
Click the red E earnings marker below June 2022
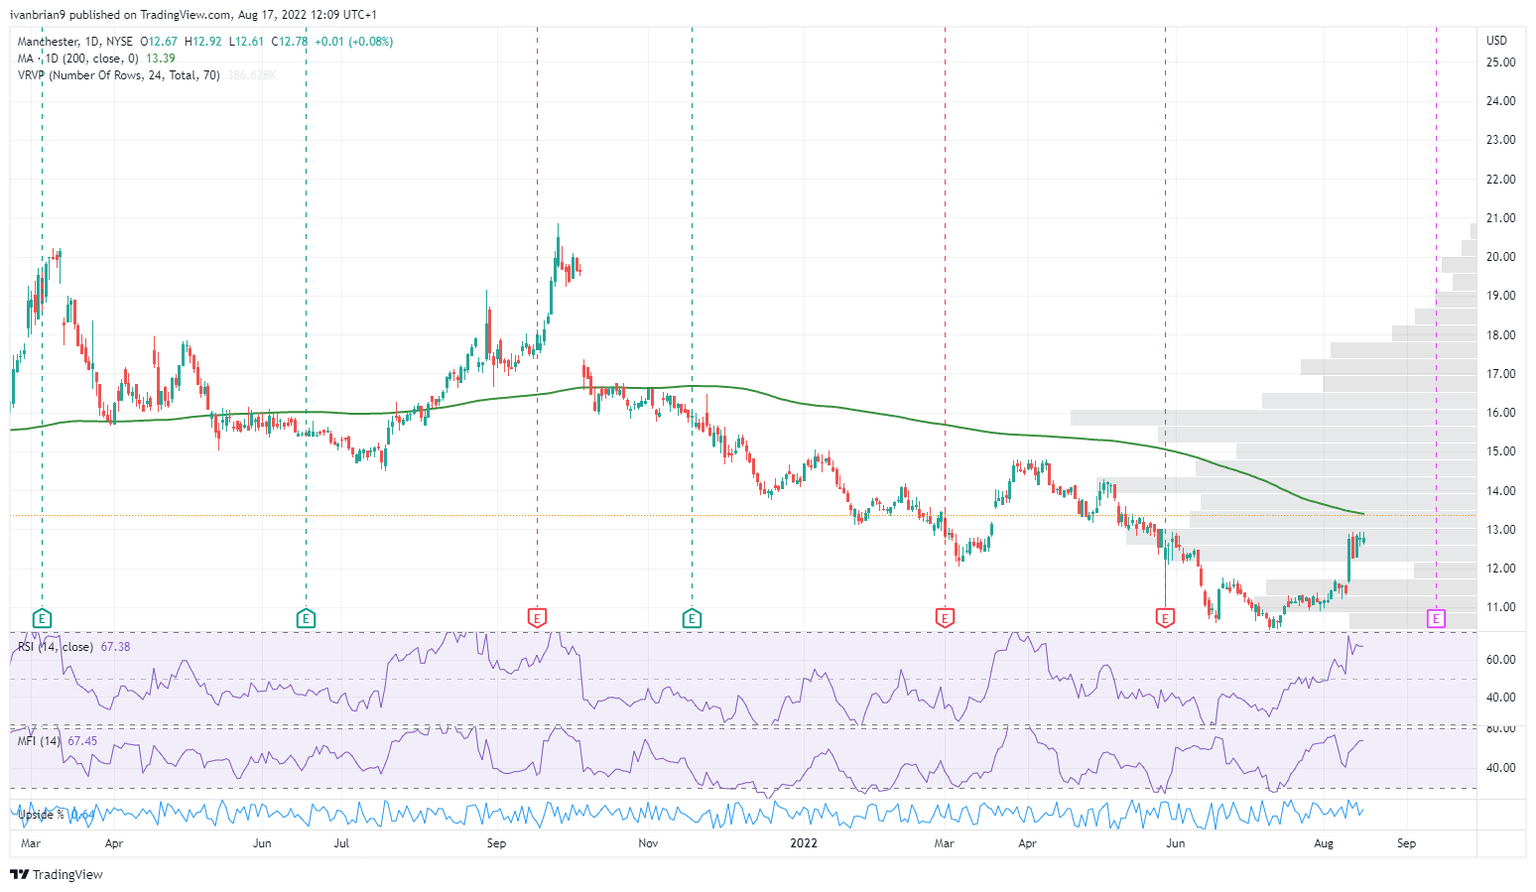[x=1164, y=618]
